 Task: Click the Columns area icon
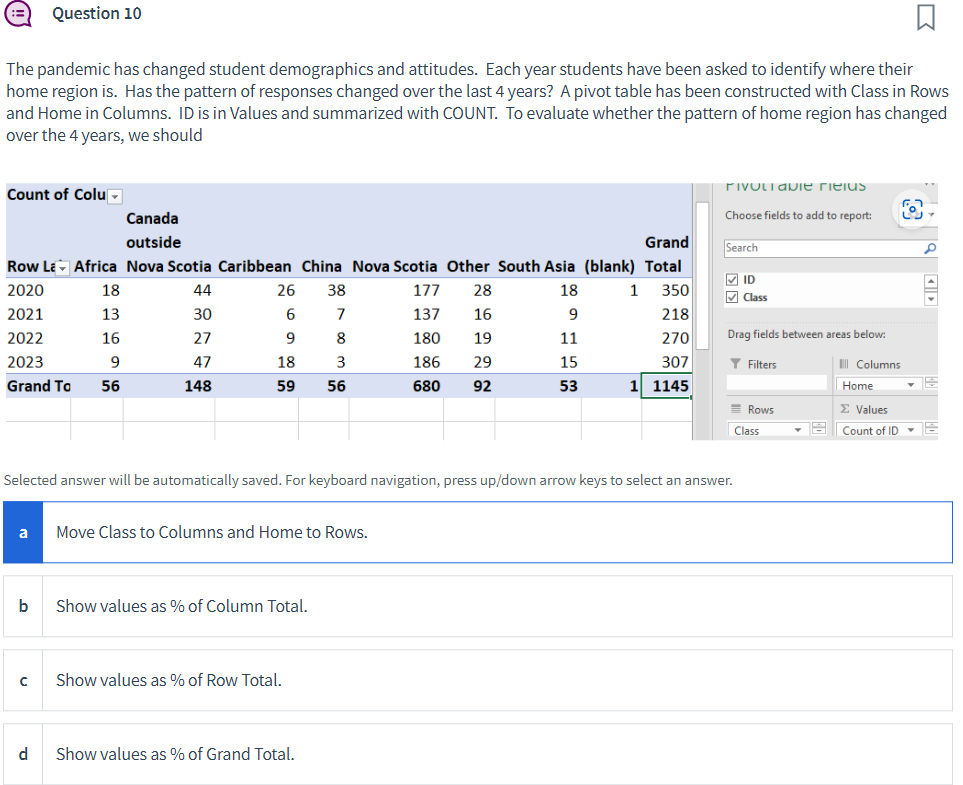844,364
